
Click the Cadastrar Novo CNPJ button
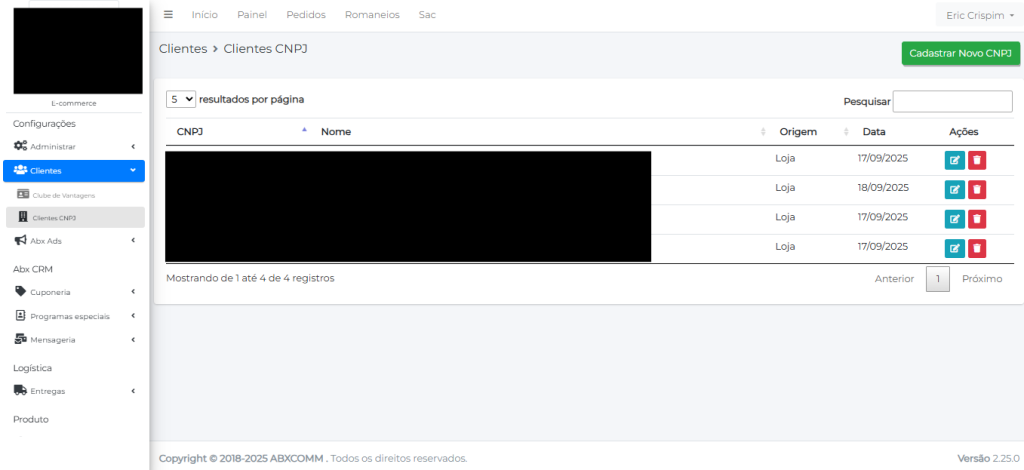coord(960,53)
